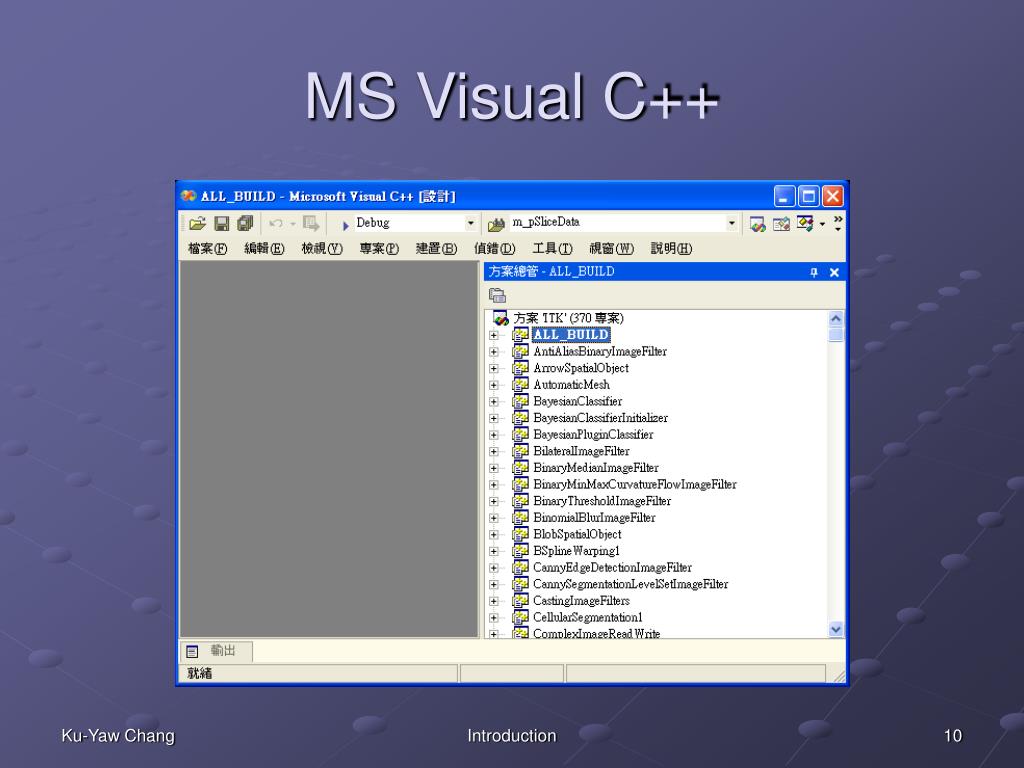Close the Solution Explorer panel

tap(834, 272)
